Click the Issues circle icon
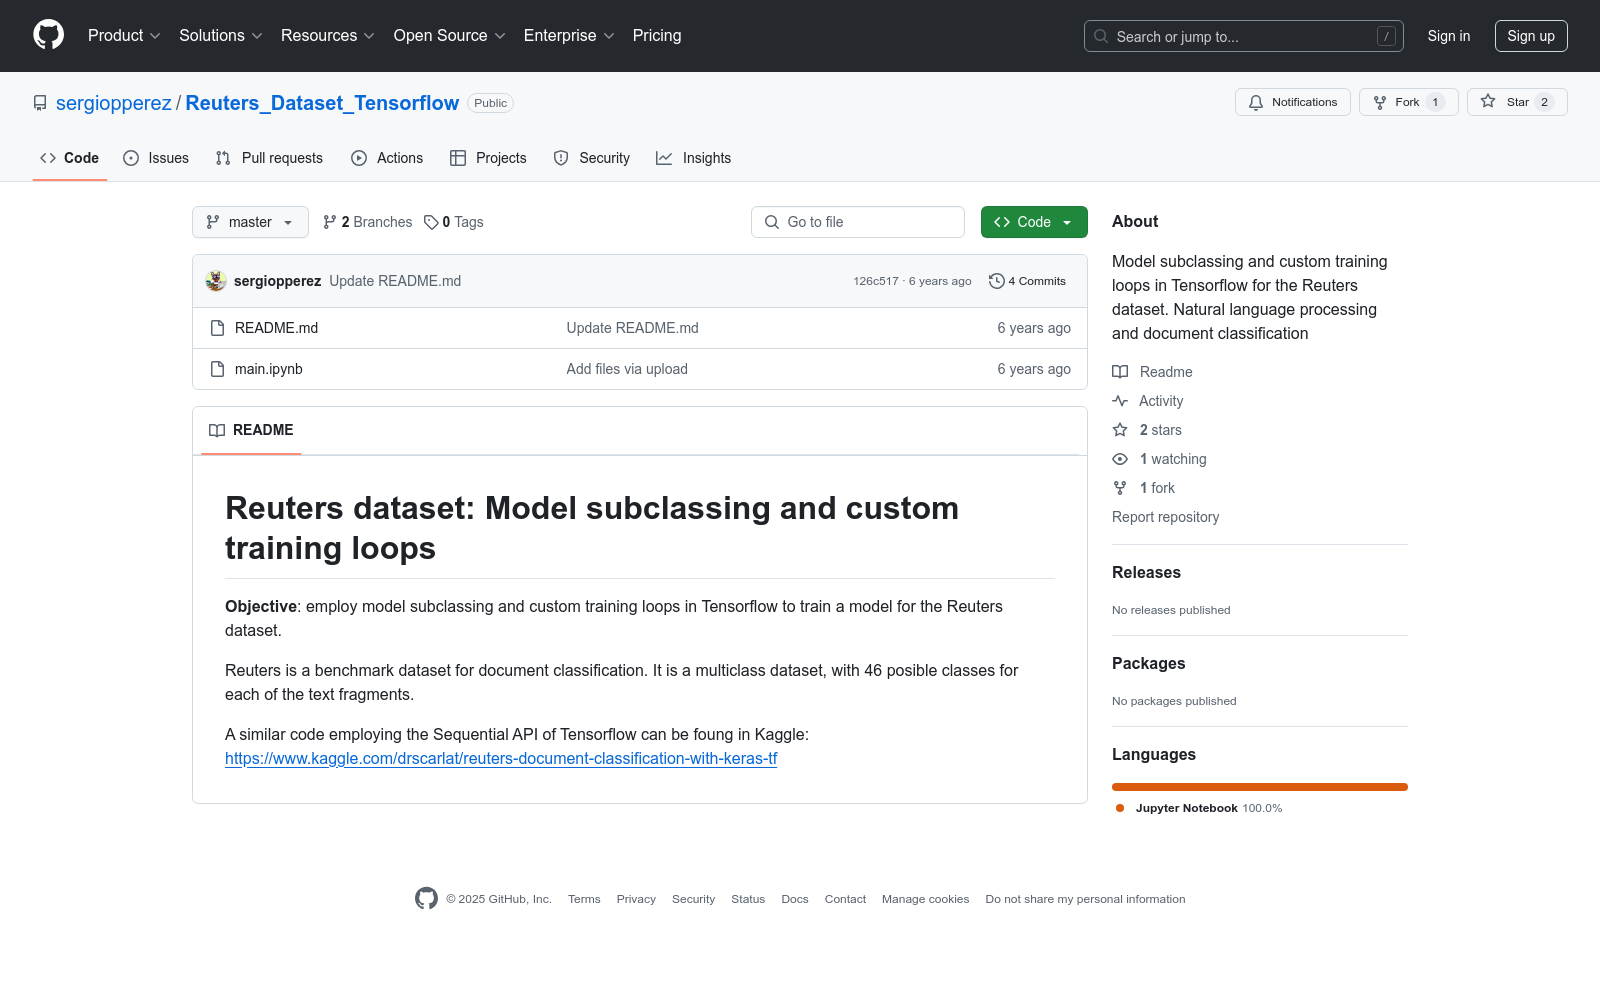Screen dimensions: 1600x1000 (x=131, y=158)
